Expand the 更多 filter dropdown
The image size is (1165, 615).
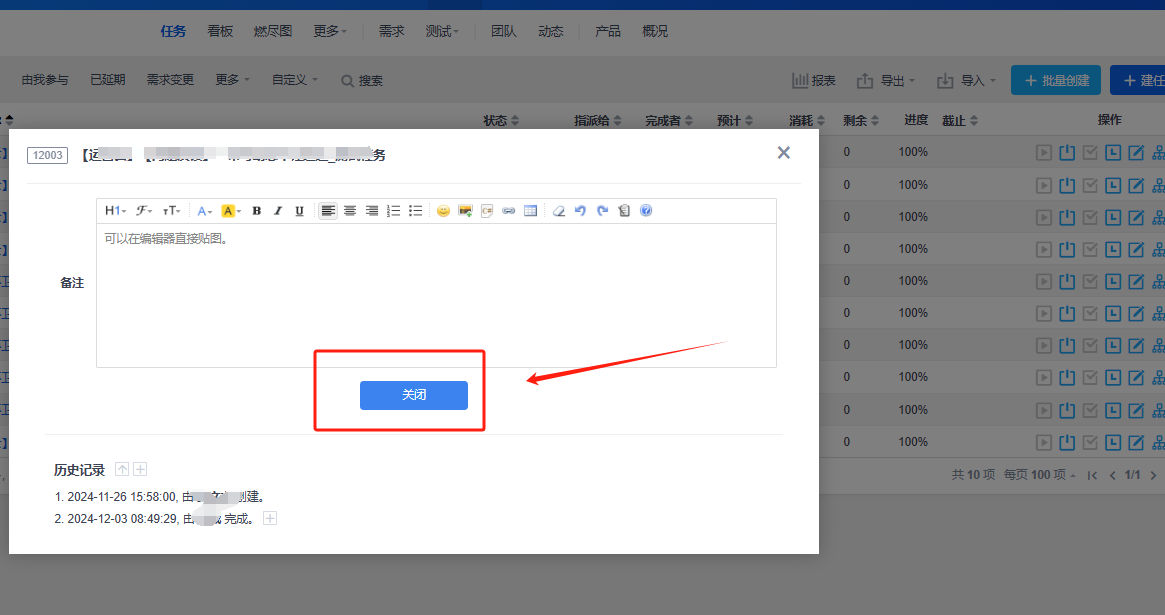[233, 79]
